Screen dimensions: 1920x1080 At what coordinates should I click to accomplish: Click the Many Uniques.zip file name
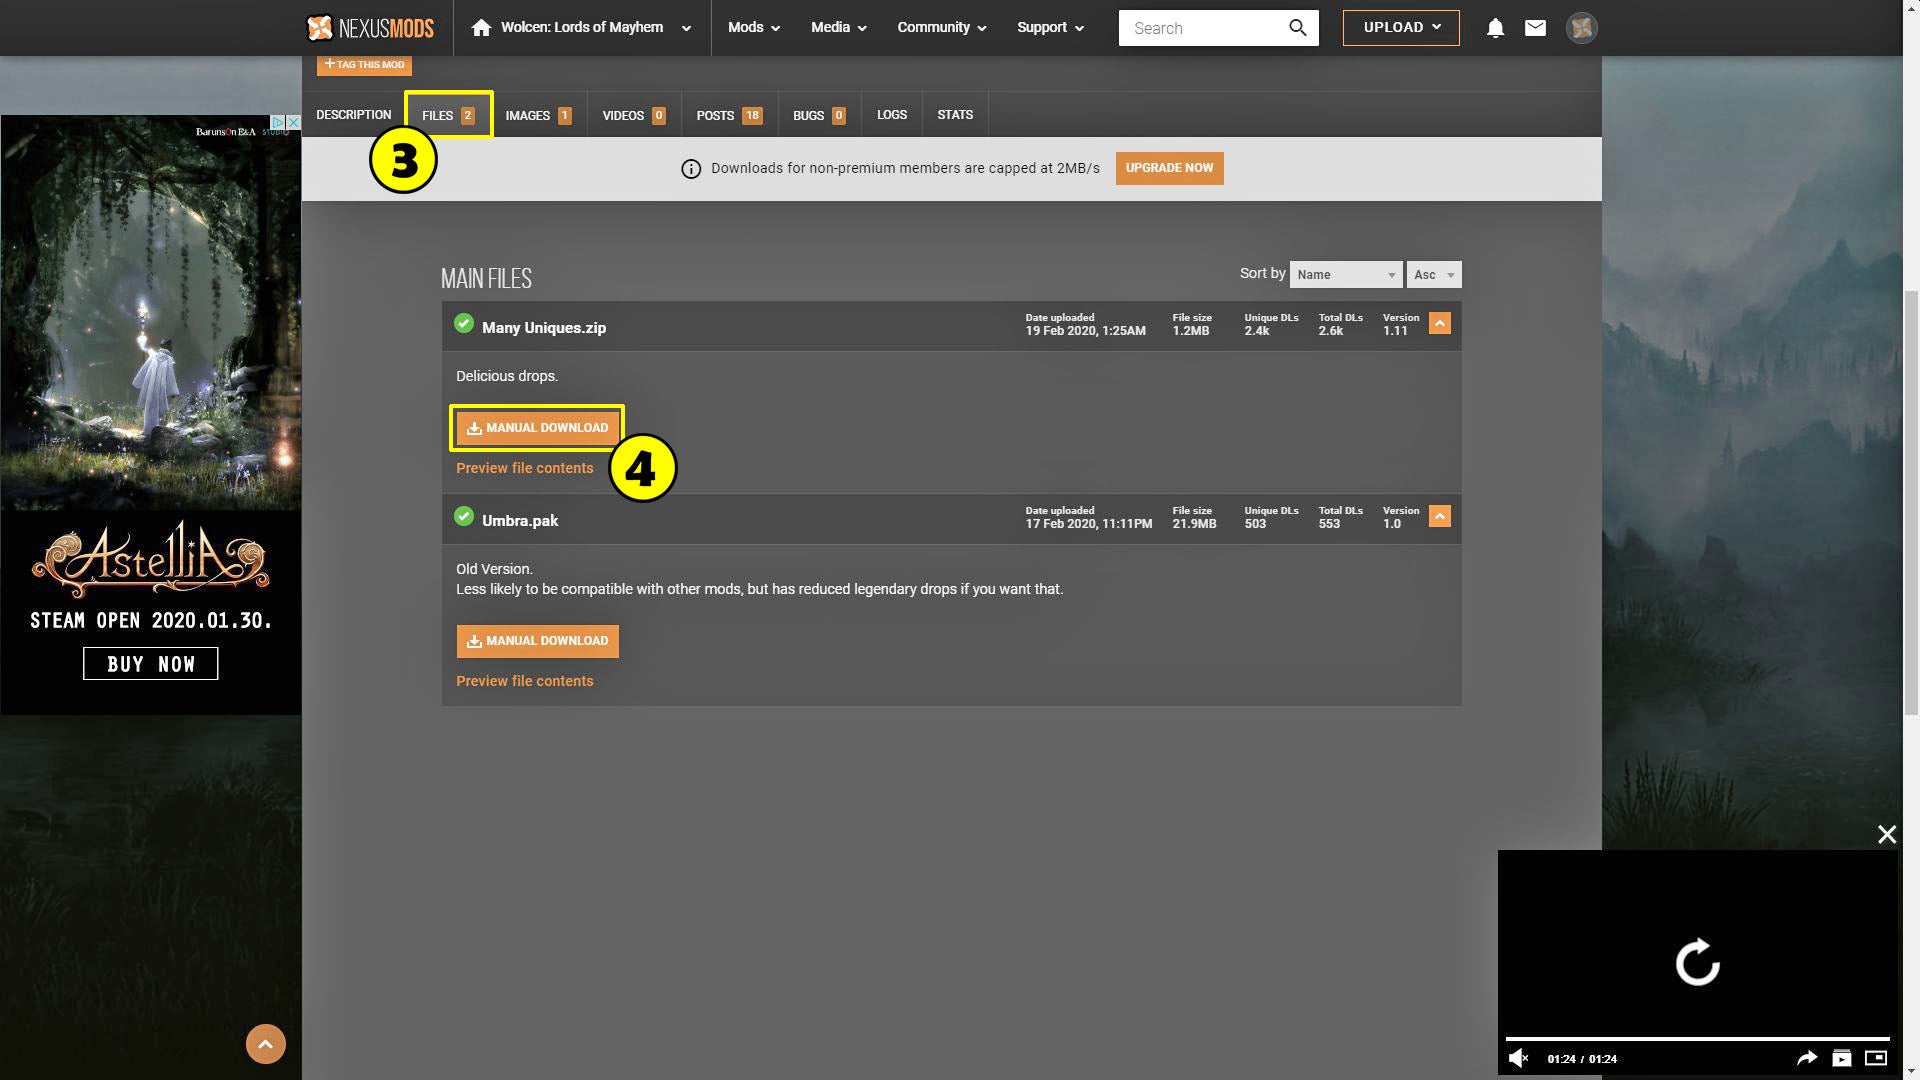pyautogui.click(x=544, y=328)
